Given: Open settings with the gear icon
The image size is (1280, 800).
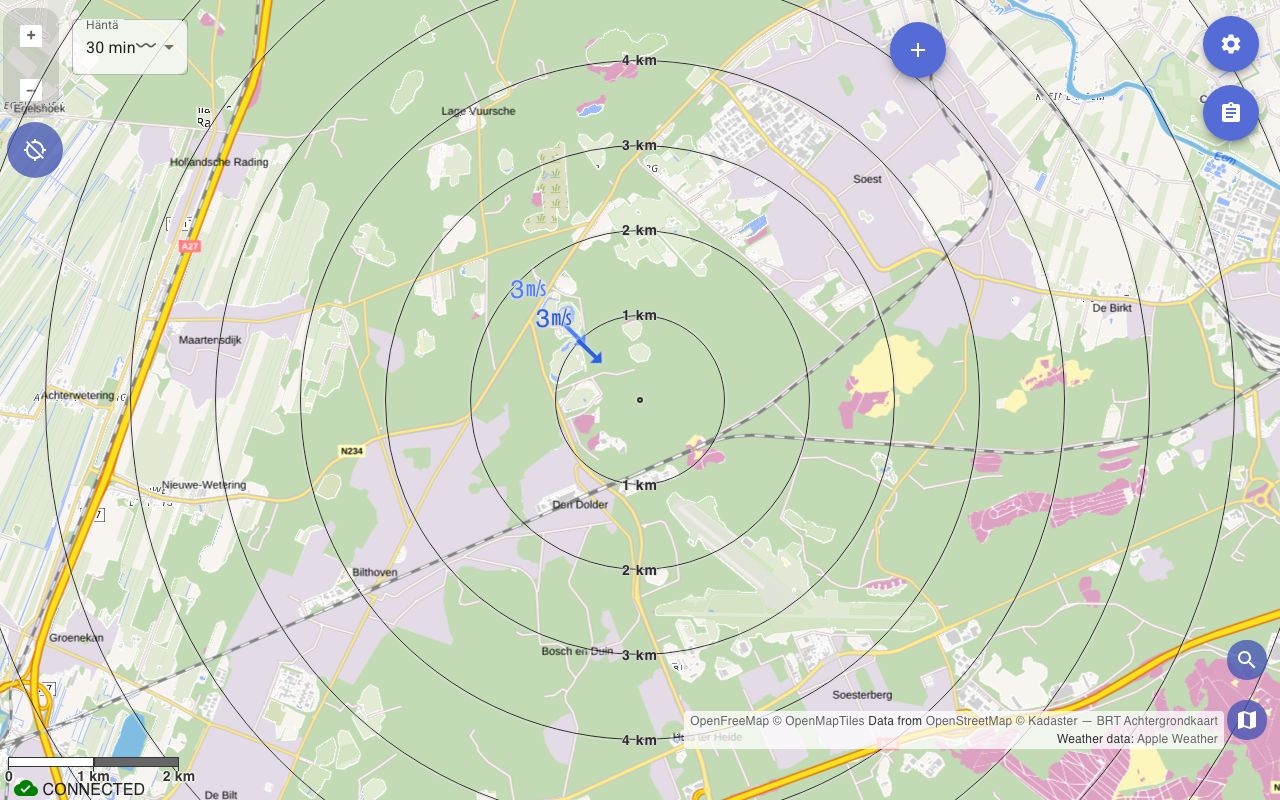Looking at the screenshot, I should [1231, 44].
